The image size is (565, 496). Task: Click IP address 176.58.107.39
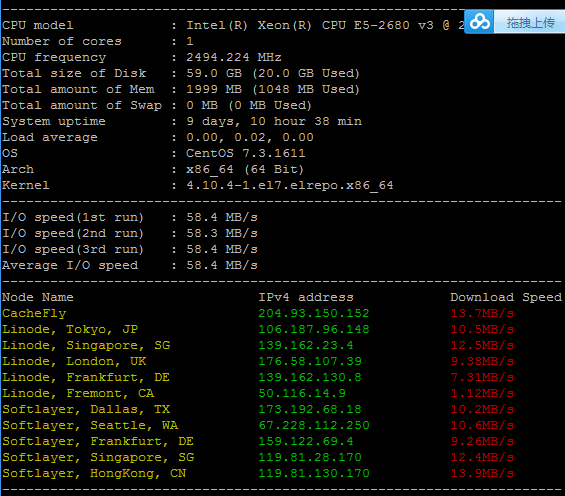(x=310, y=361)
